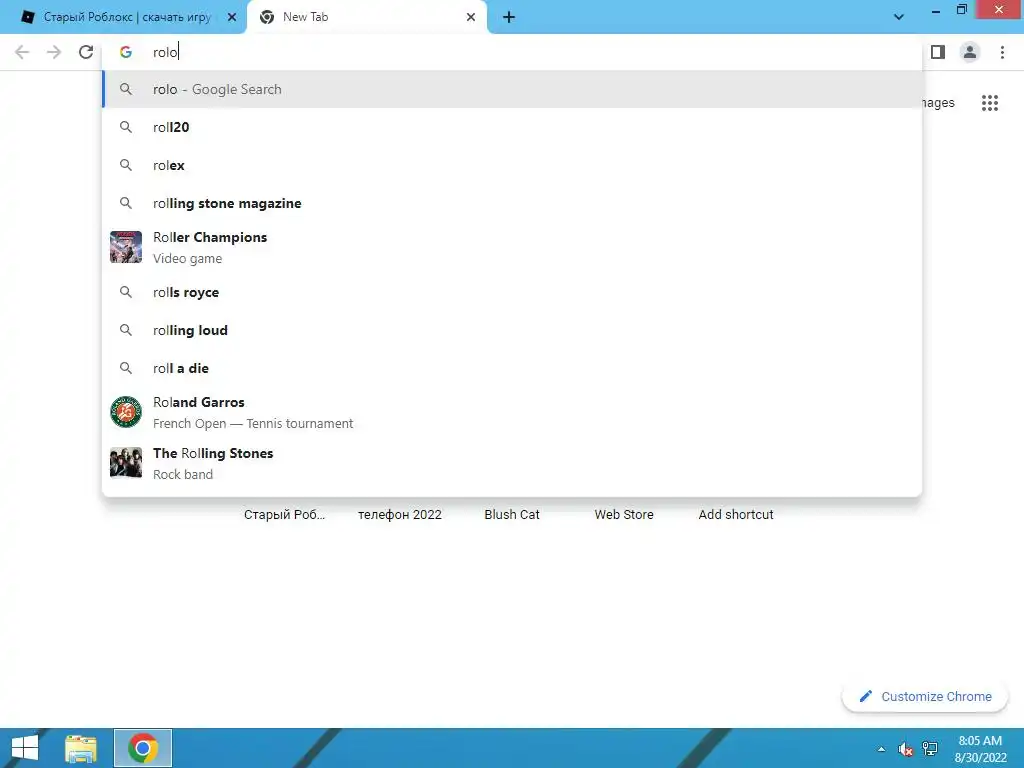Click search icon beside rolls royce
This screenshot has height=768, width=1024.
(126, 292)
